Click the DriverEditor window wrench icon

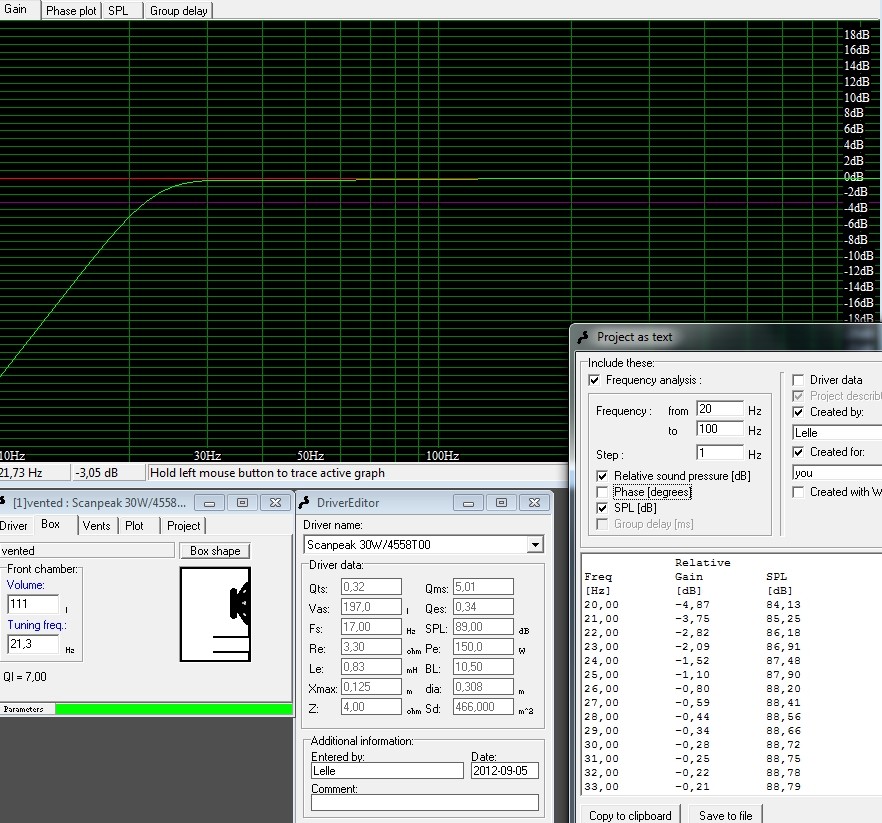[x=304, y=502]
